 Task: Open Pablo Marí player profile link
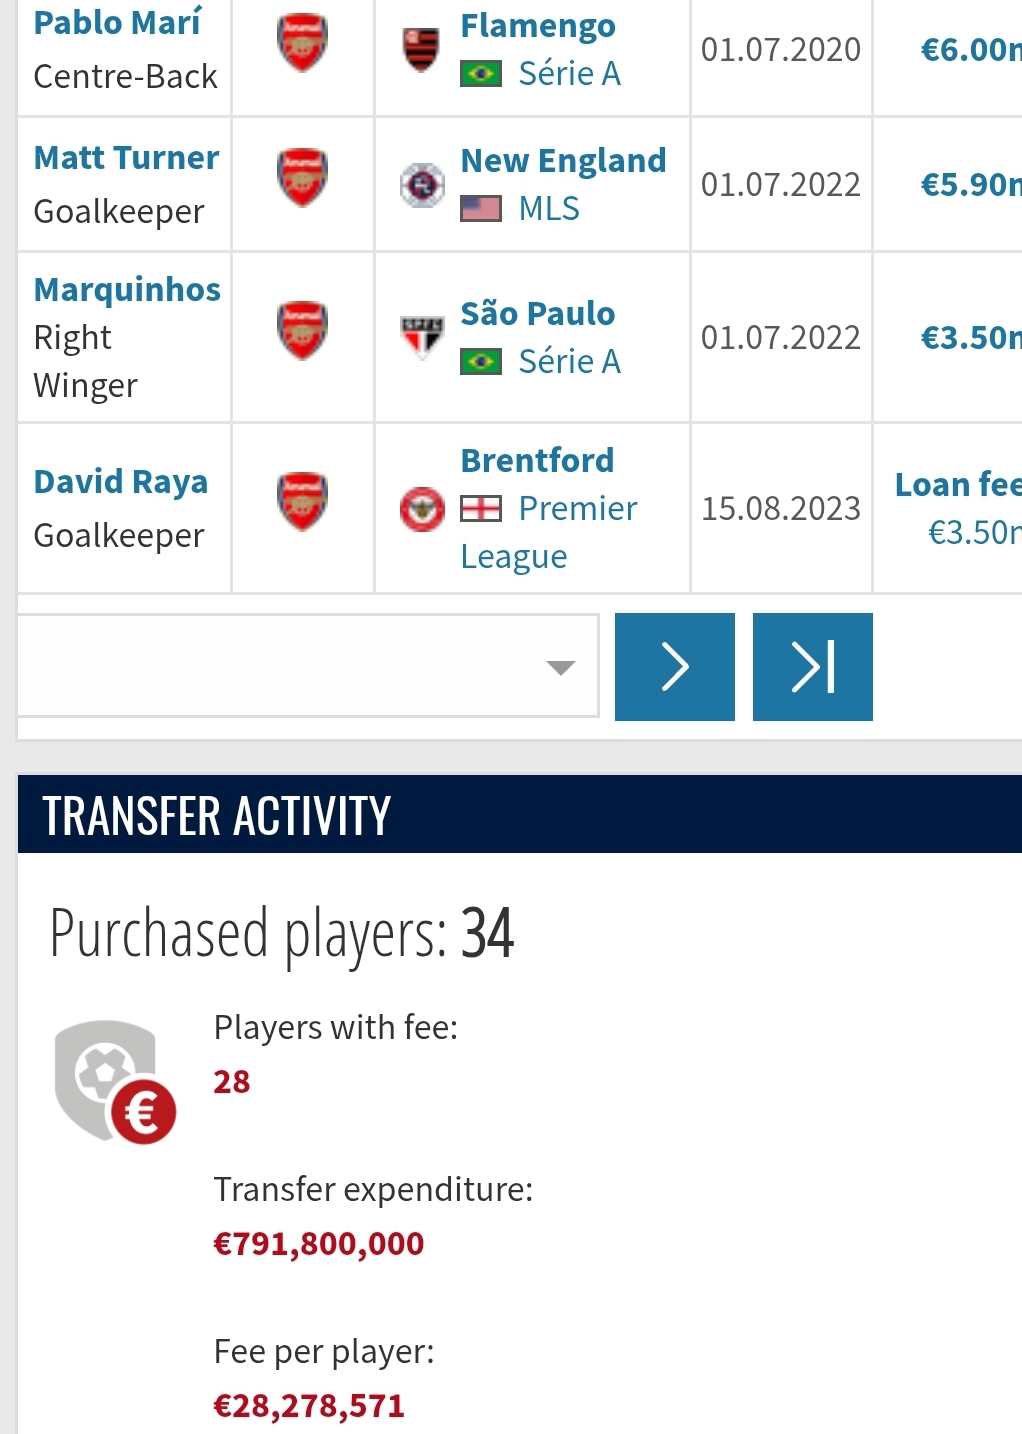(x=117, y=22)
